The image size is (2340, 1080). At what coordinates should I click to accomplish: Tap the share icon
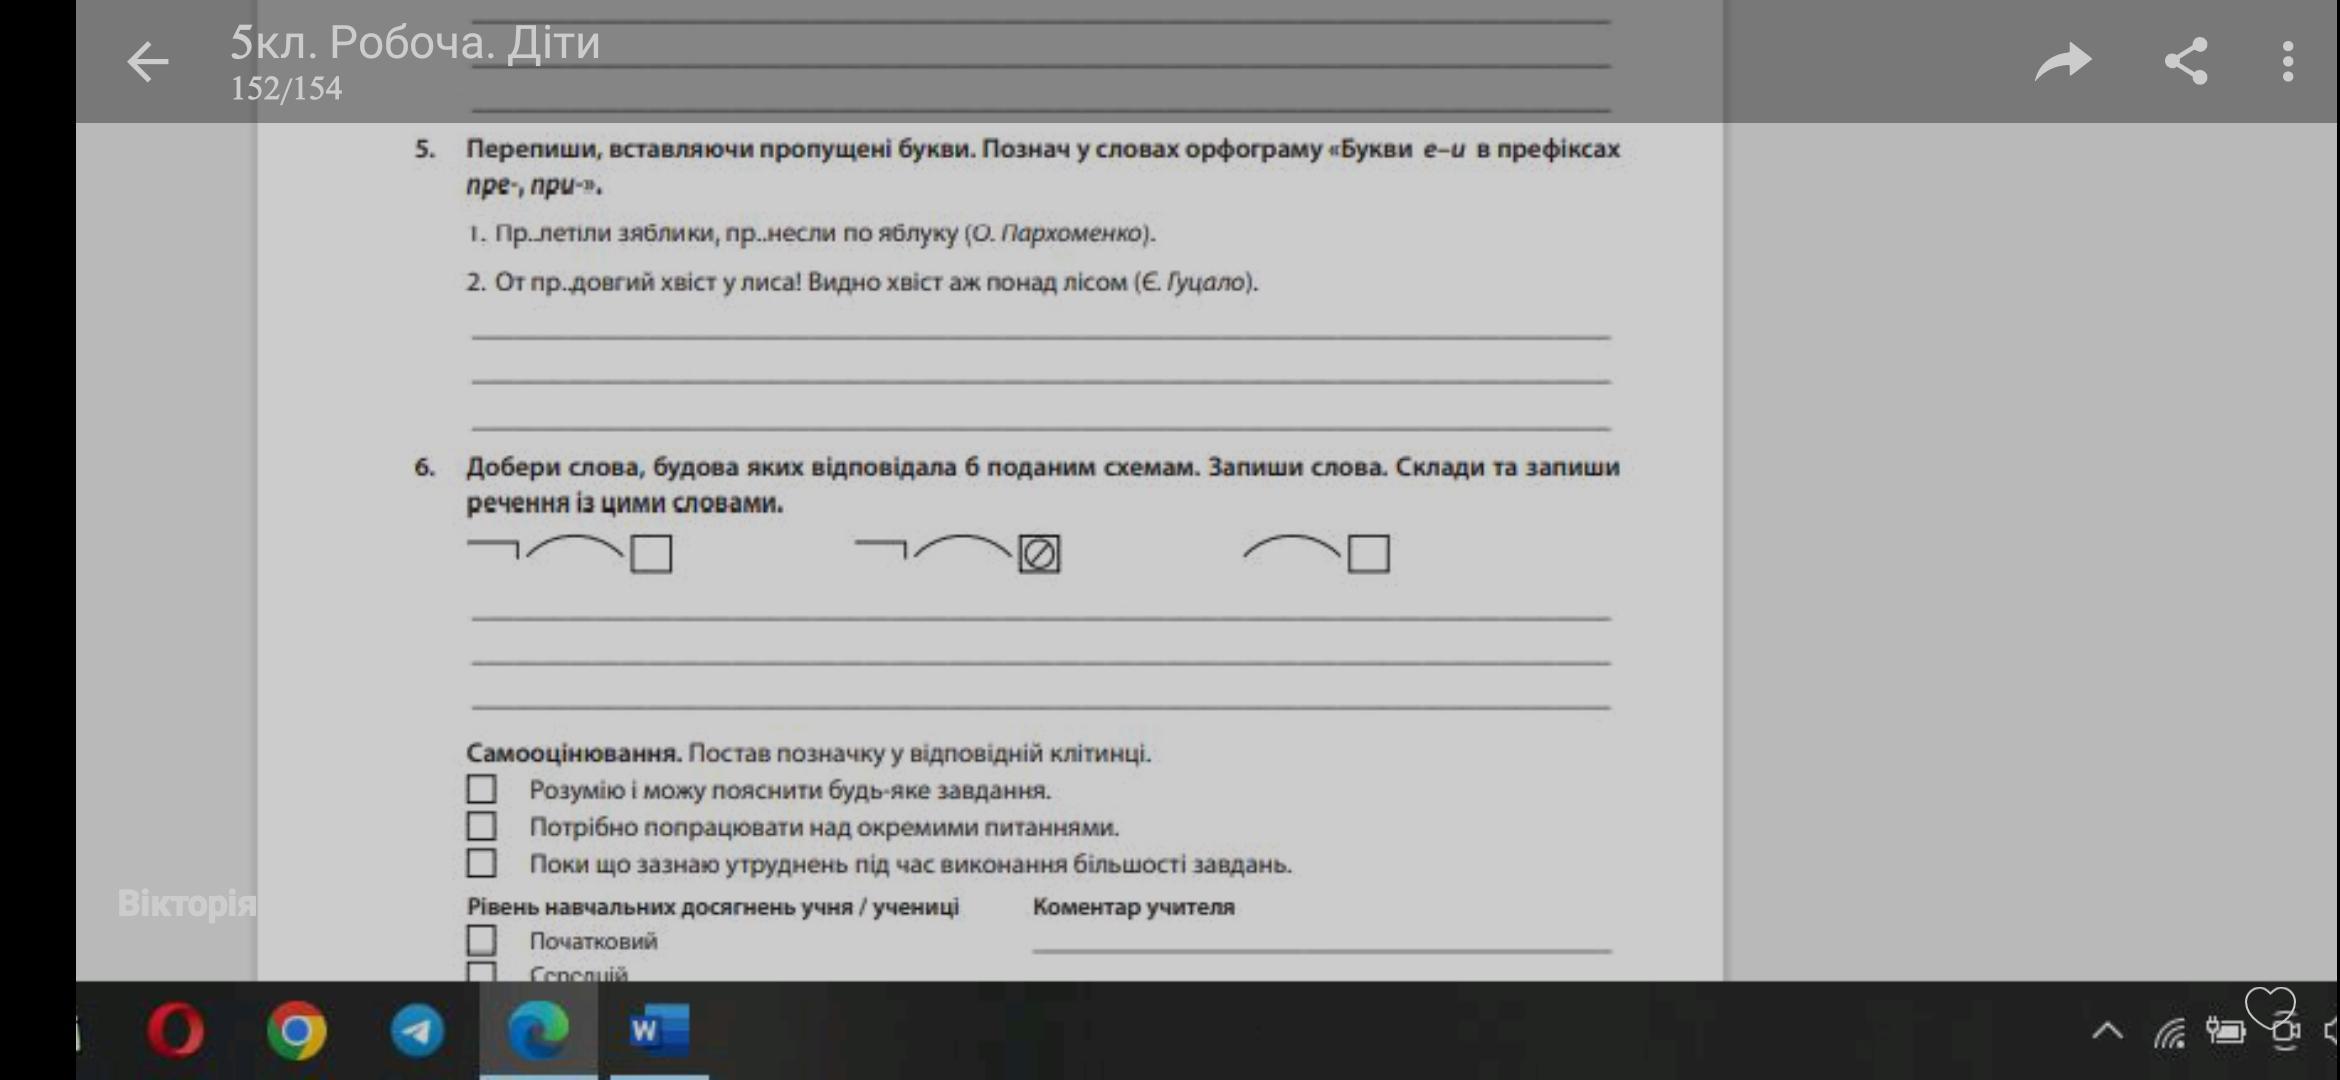pos(2186,62)
